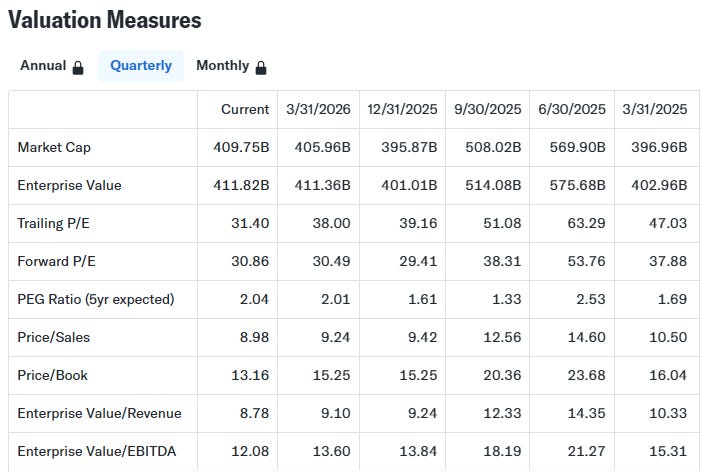
Task: Select Trailing P/E value 31.40
Action: pyautogui.click(x=250, y=223)
